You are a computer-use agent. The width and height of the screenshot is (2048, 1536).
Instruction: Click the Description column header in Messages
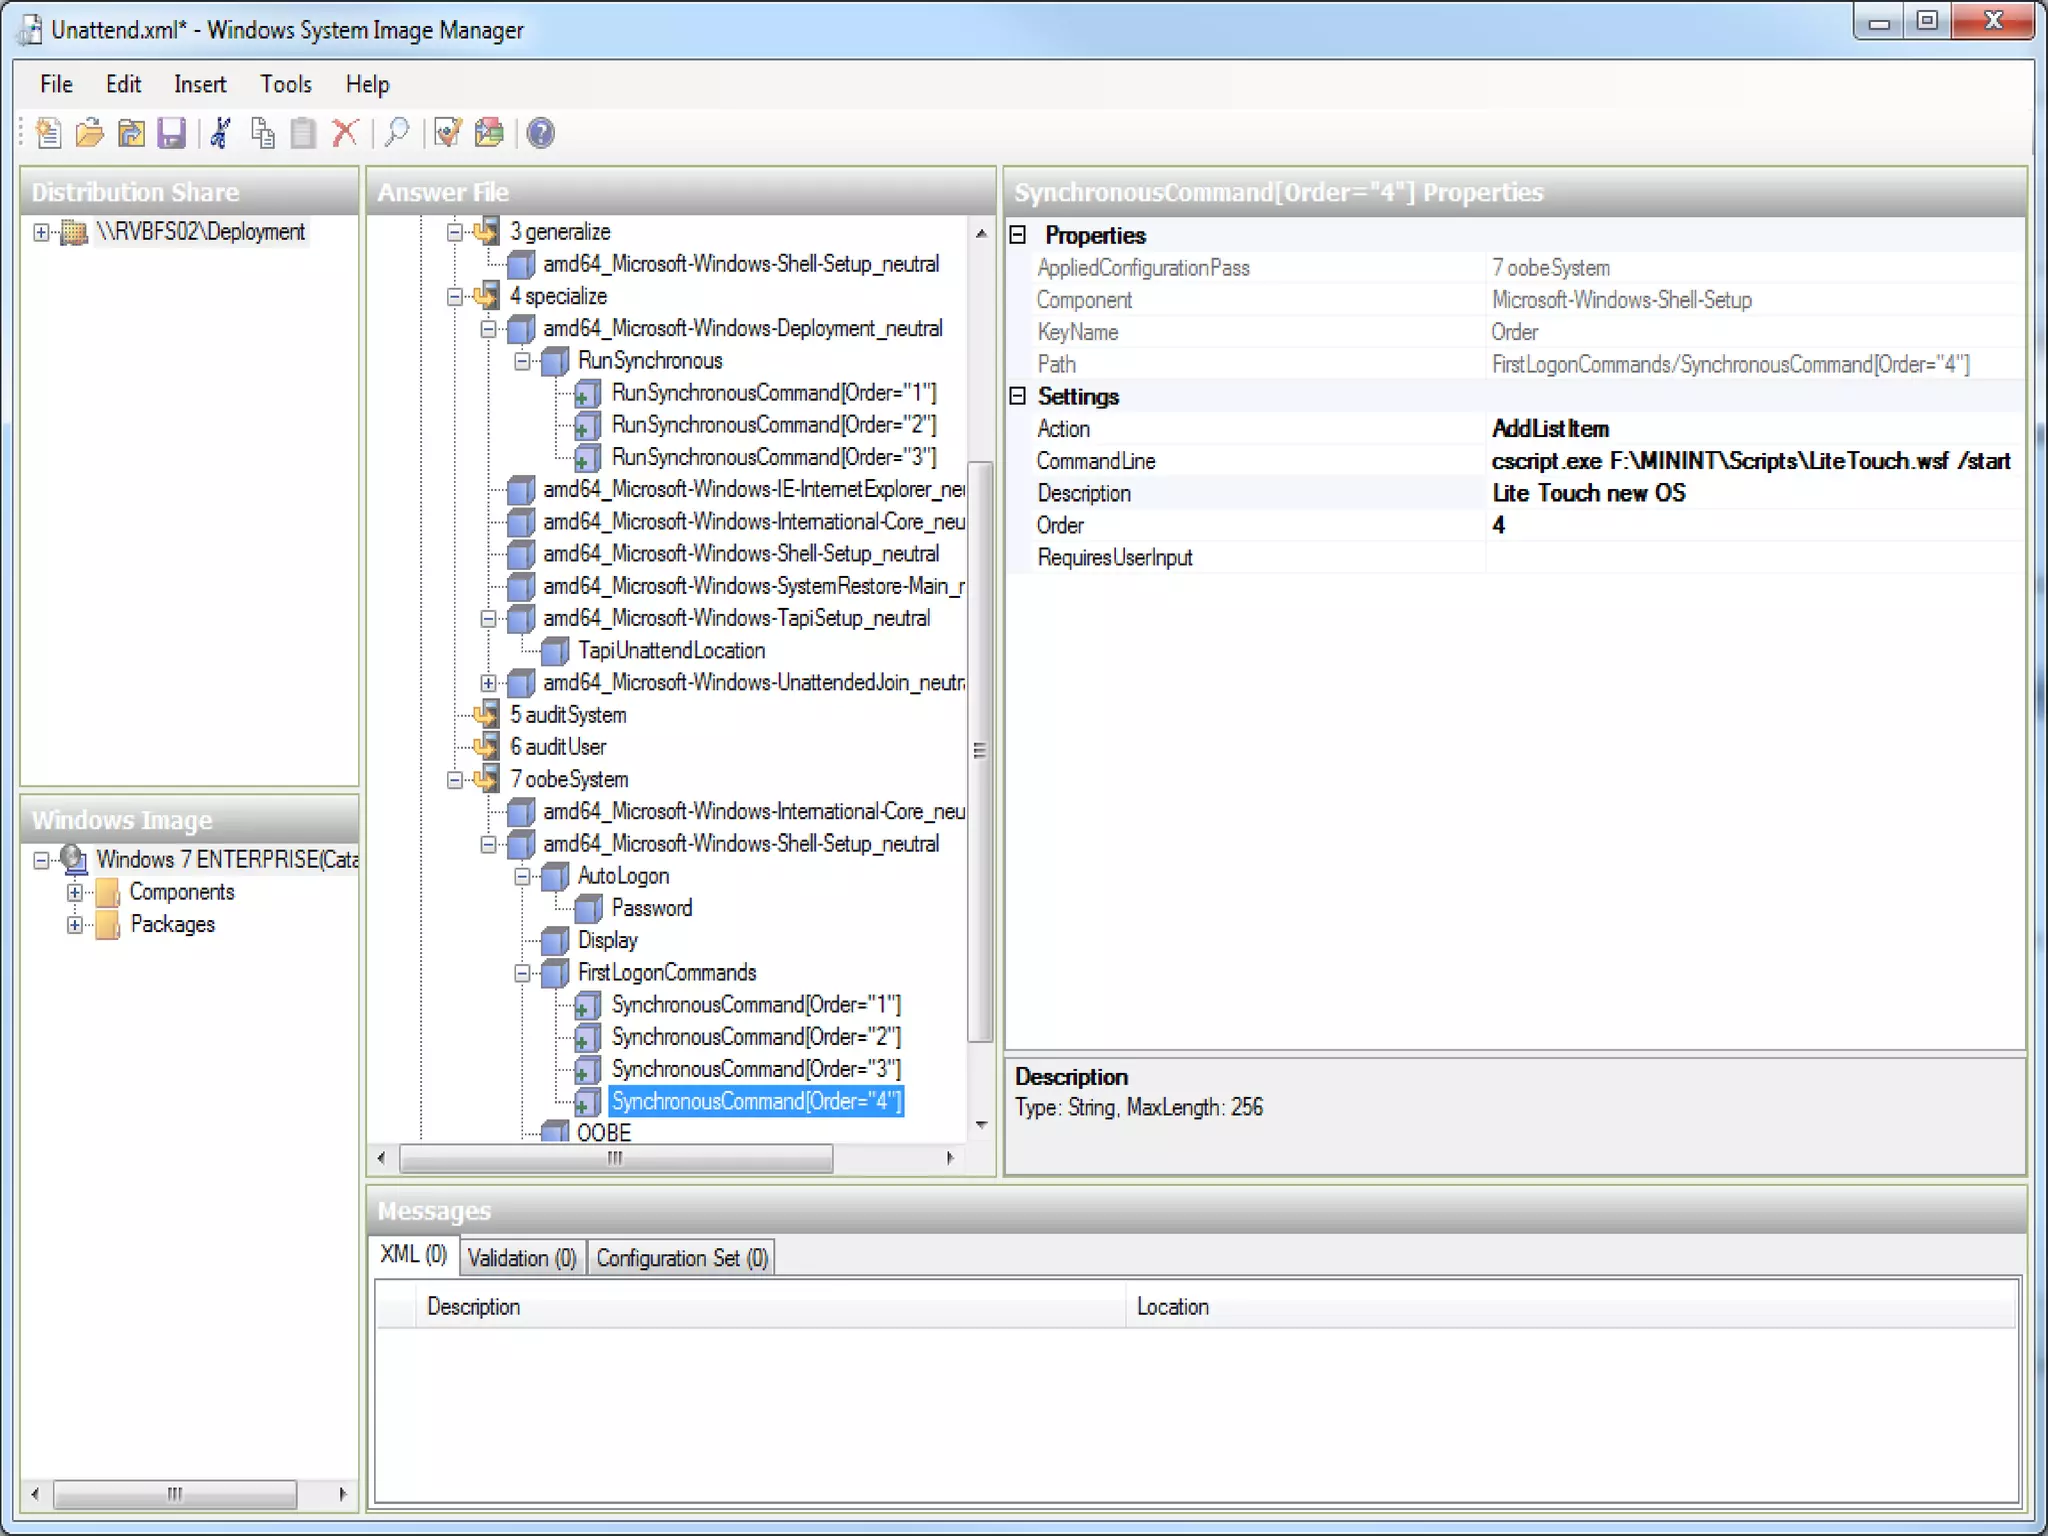click(770, 1306)
